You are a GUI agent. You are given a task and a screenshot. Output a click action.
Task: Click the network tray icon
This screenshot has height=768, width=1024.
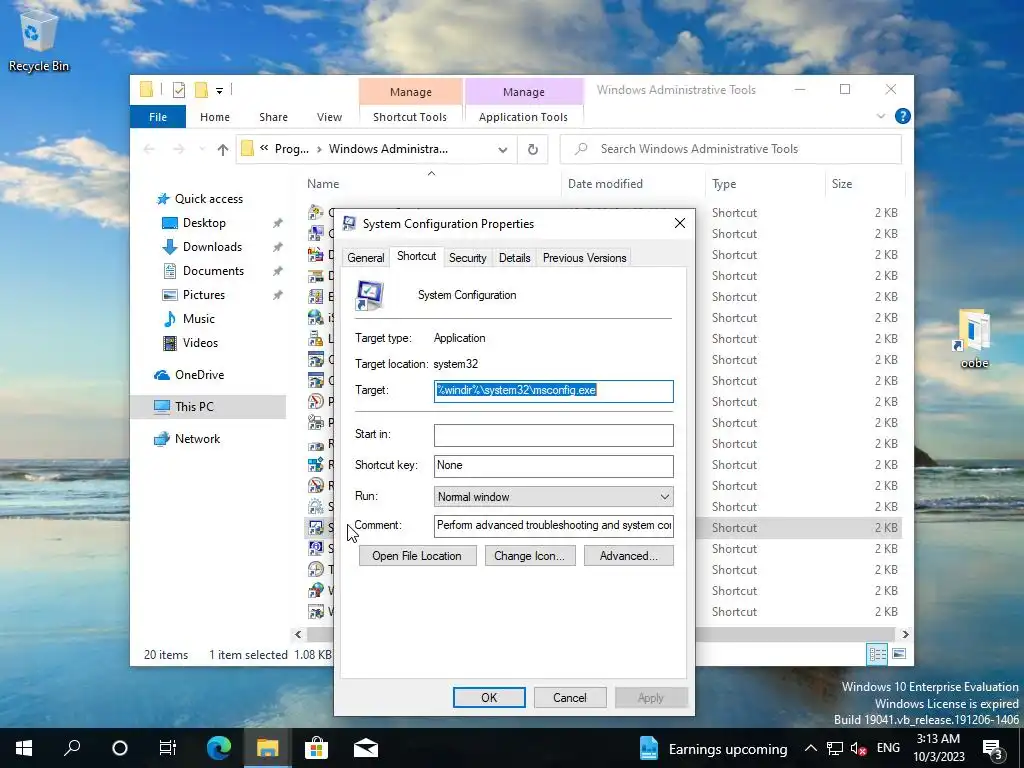pos(835,748)
